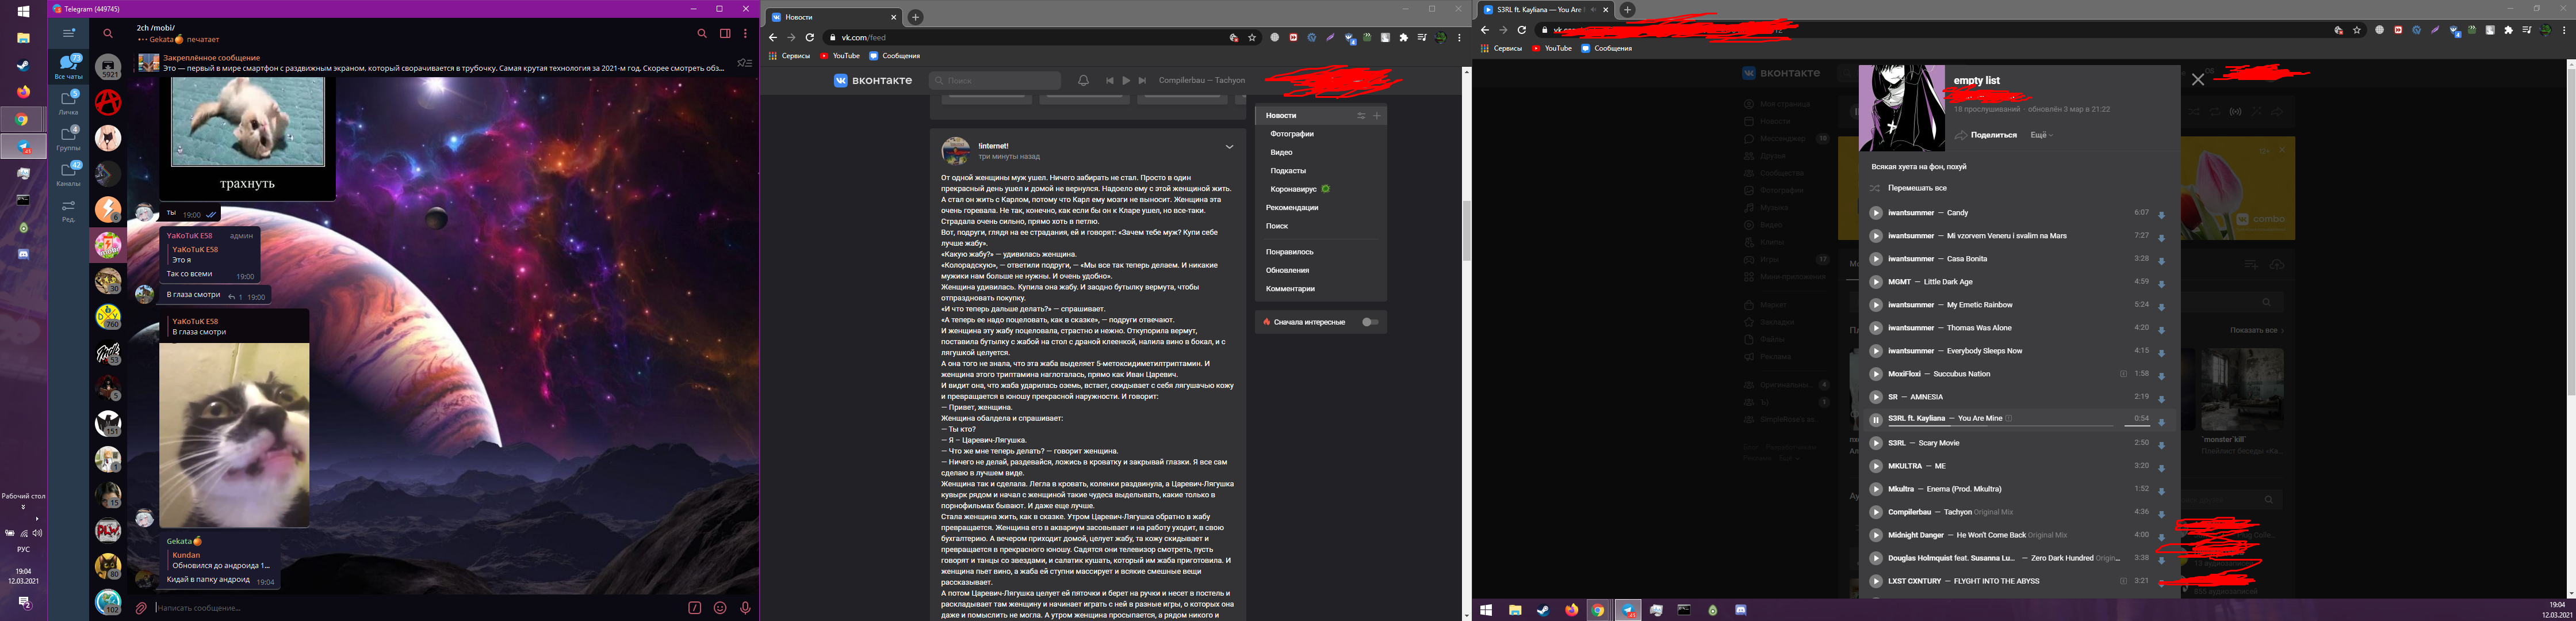This screenshot has width=2576, height=621.
Task: Click play in the VK header player
Action: click(x=1126, y=80)
